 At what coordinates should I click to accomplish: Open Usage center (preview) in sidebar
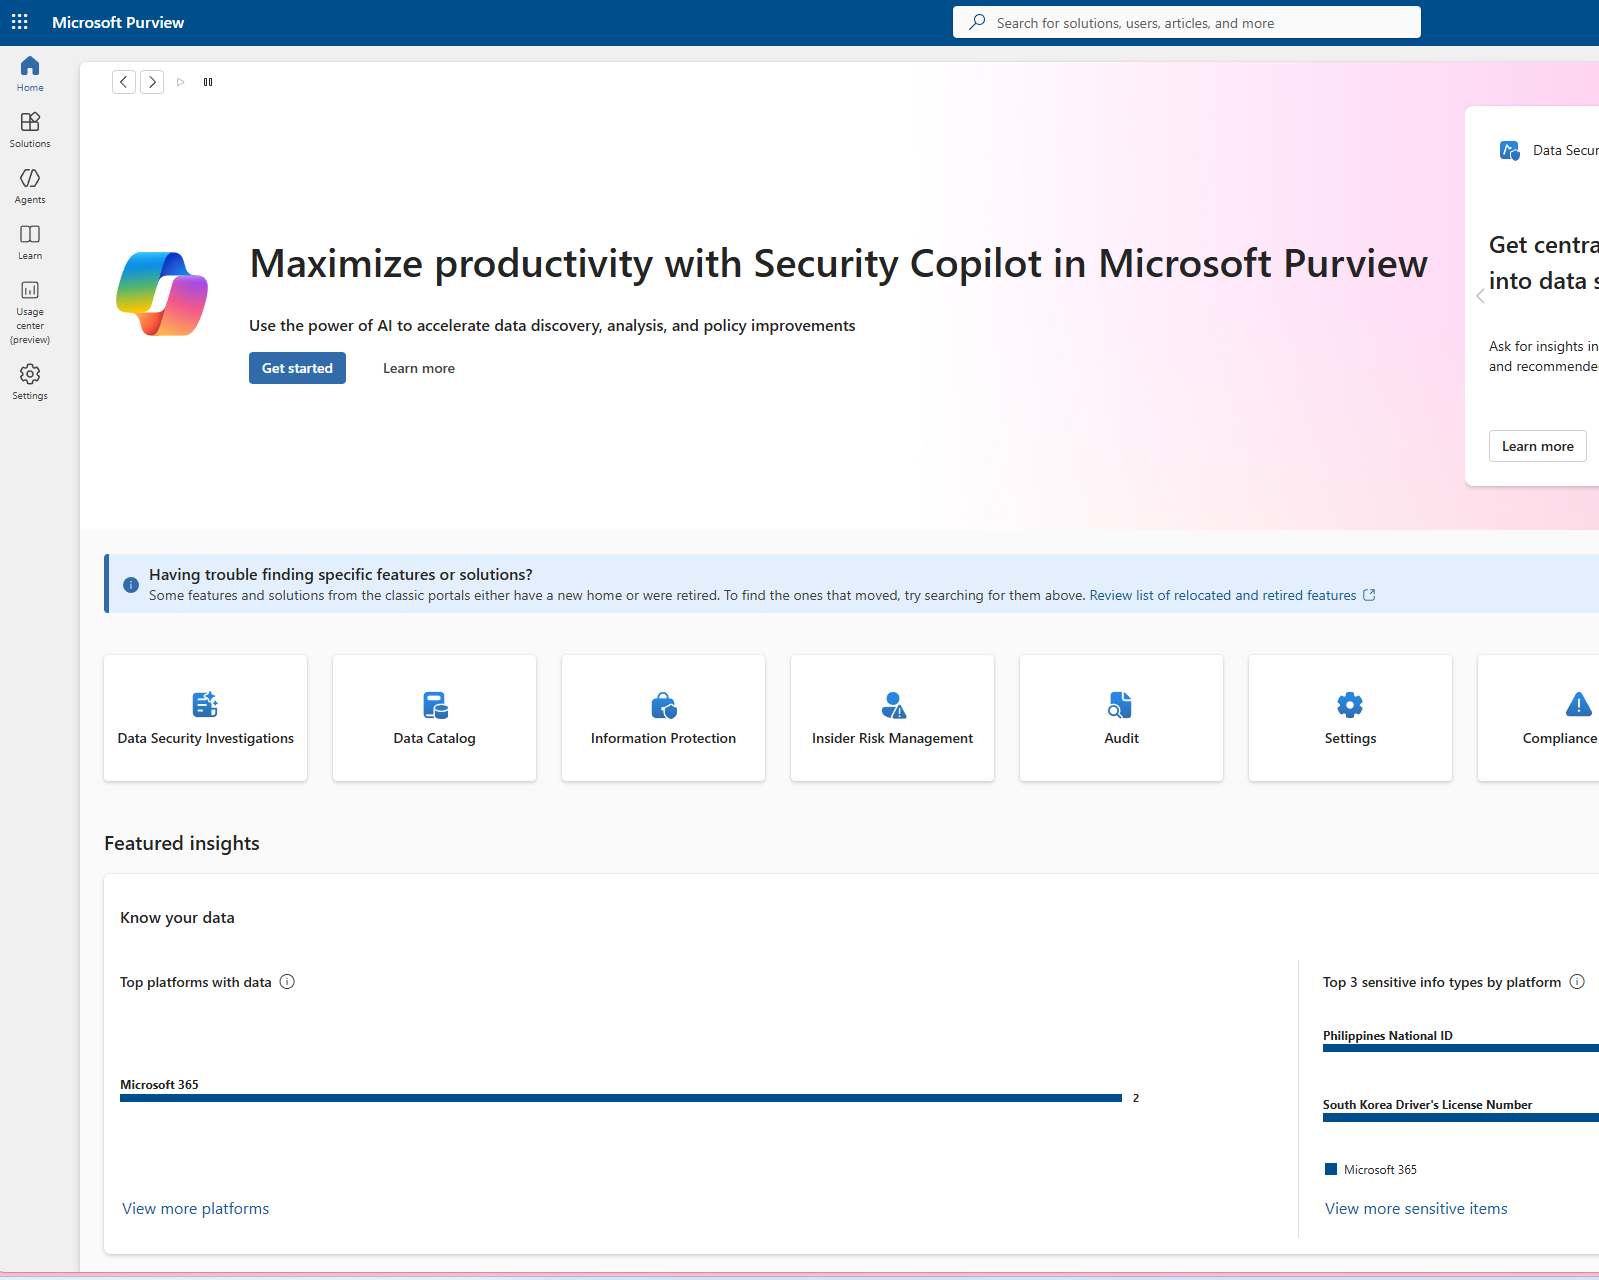coord(30,312)
